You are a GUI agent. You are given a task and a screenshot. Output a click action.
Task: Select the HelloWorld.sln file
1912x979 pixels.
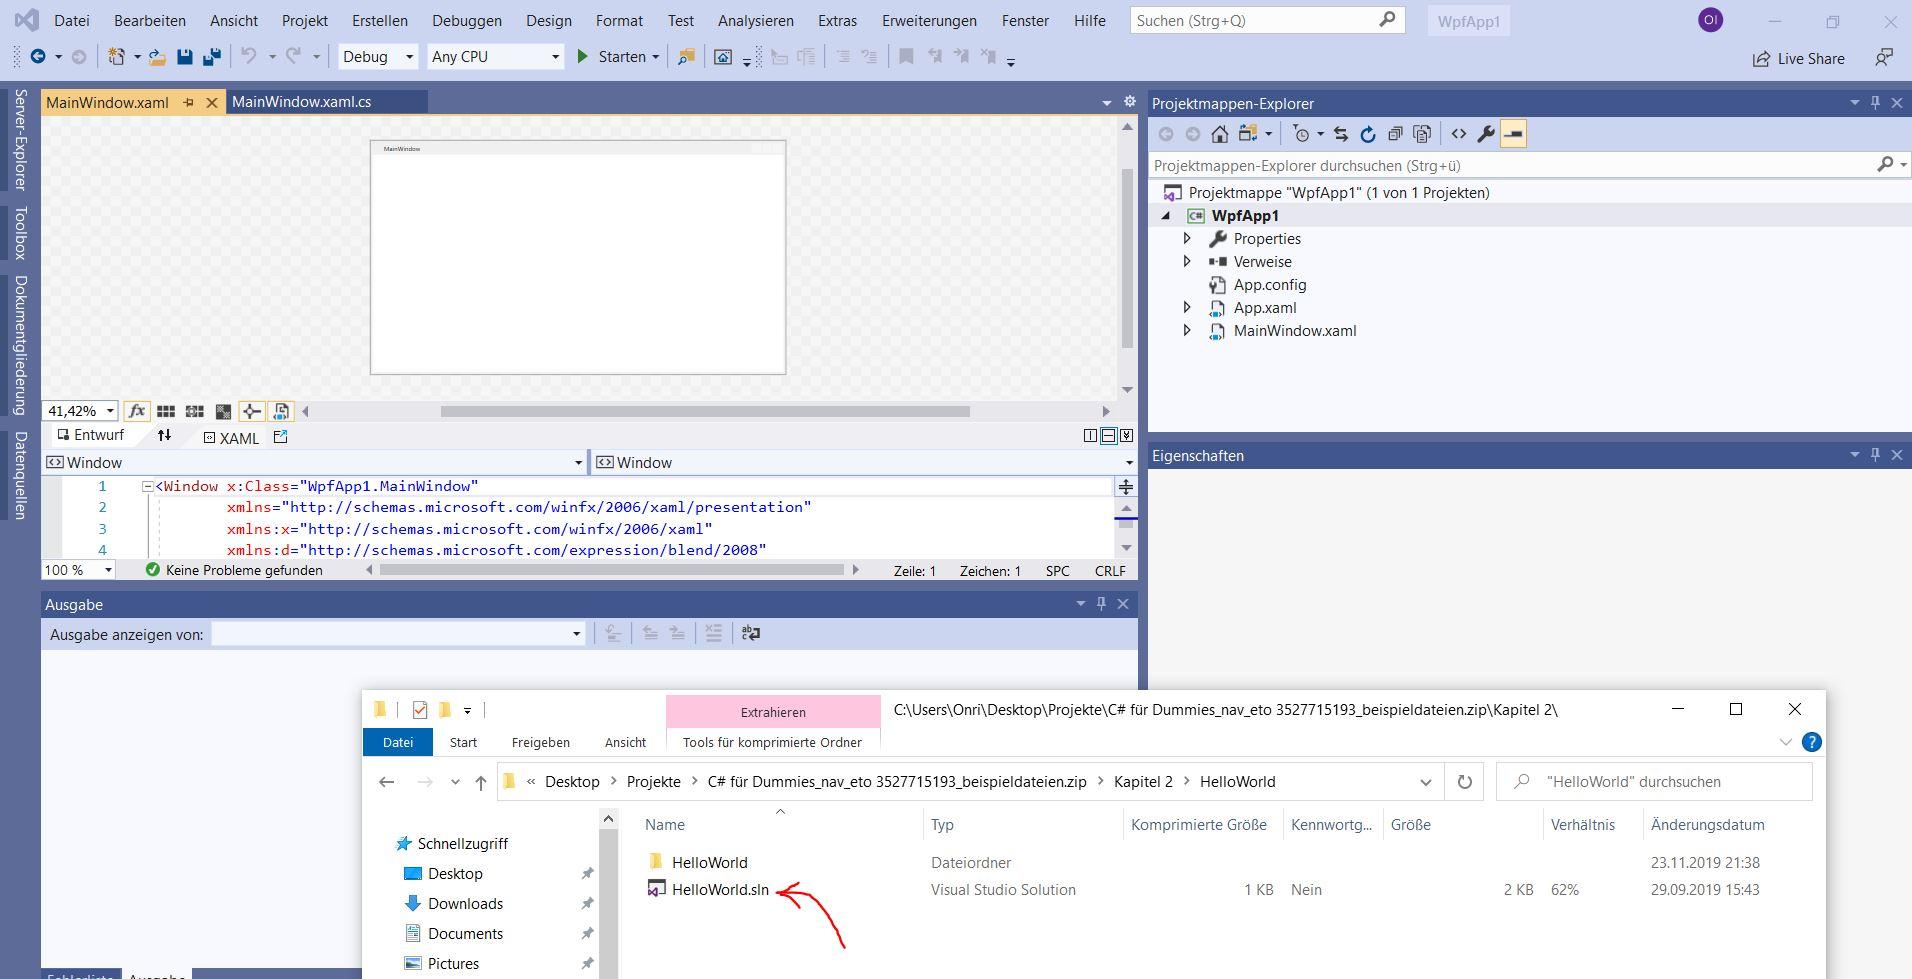coord(720,889)
